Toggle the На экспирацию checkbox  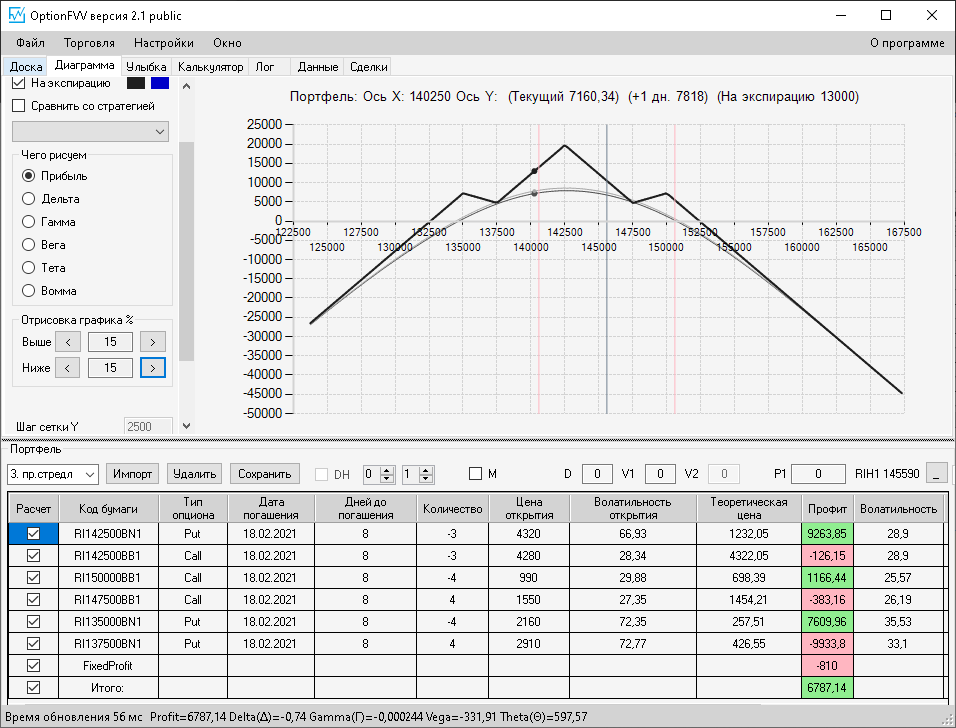[19, 83]
